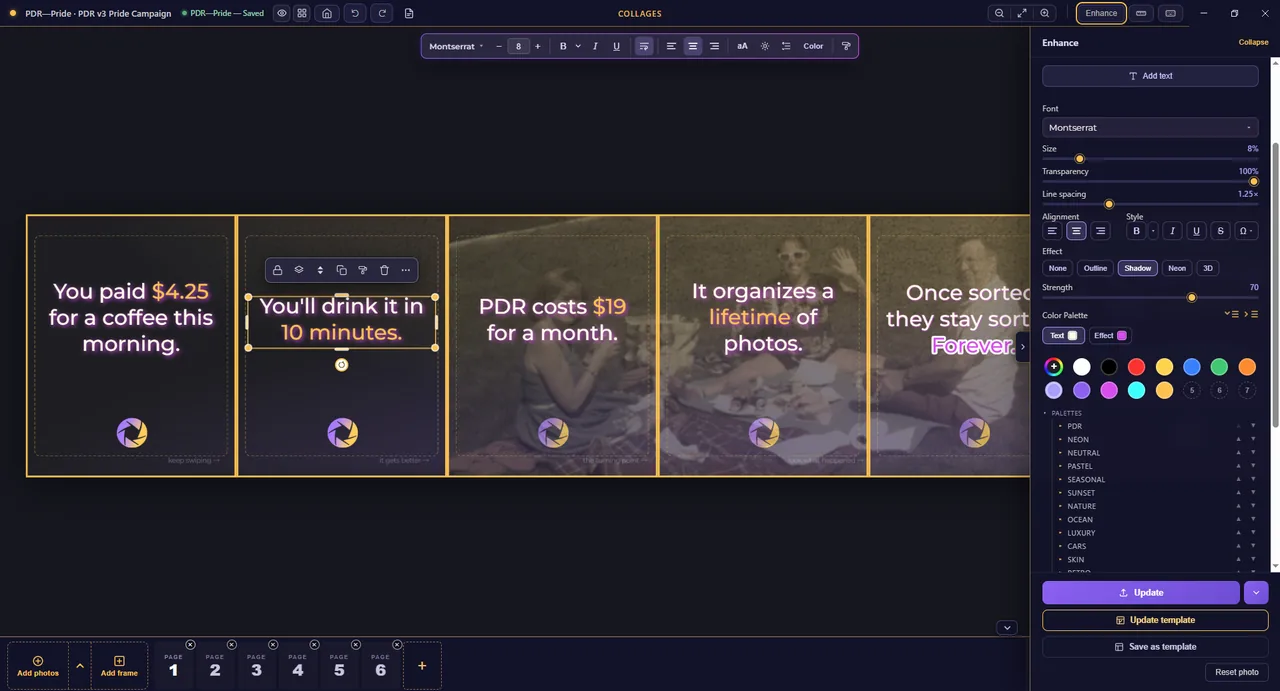1280x691 pixels.
Task: Click the rectangle icon beside Enhance button
Action: click(x=1142, y=13)
